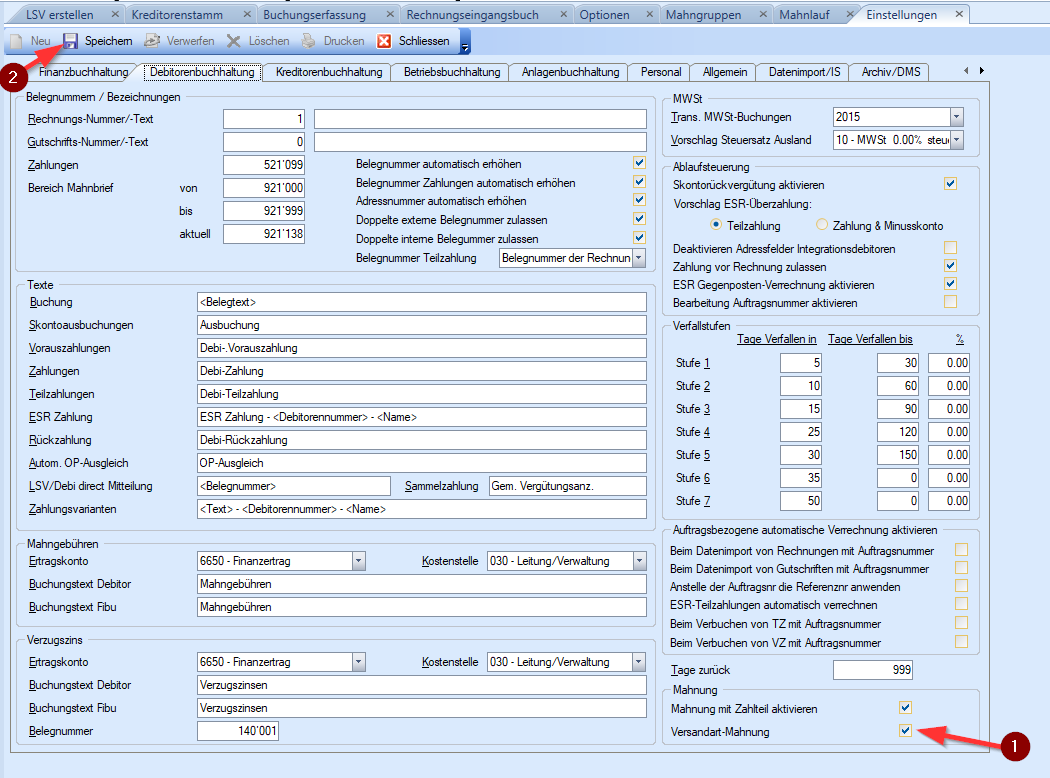The height and width of the screenshot is (778, 1050).
Task: Click the Speichern save disk icon
Action: tap(70, 41)
